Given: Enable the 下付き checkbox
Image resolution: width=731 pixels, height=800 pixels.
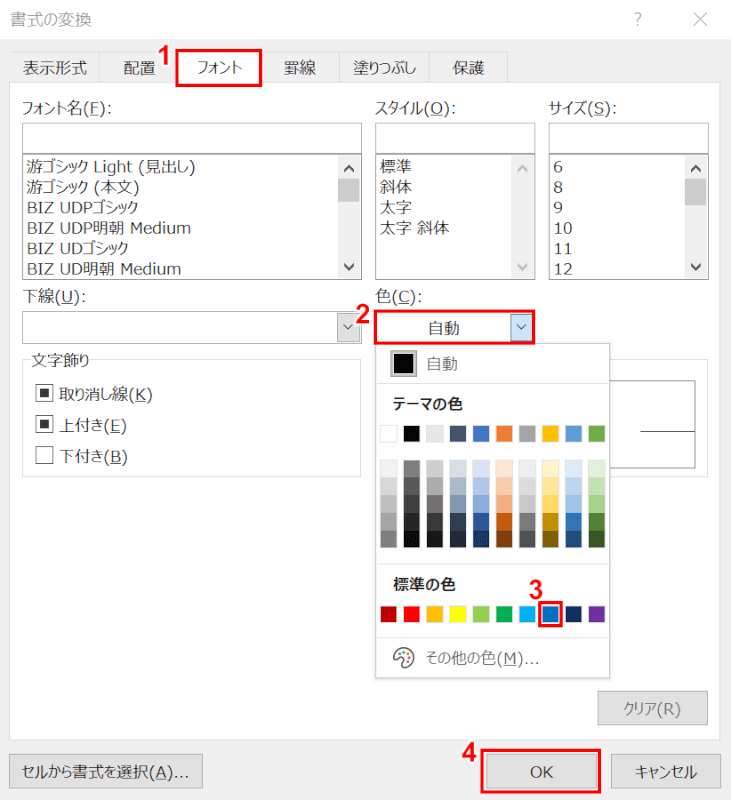Looking at the screenshot, I should (x=44, y=456).
